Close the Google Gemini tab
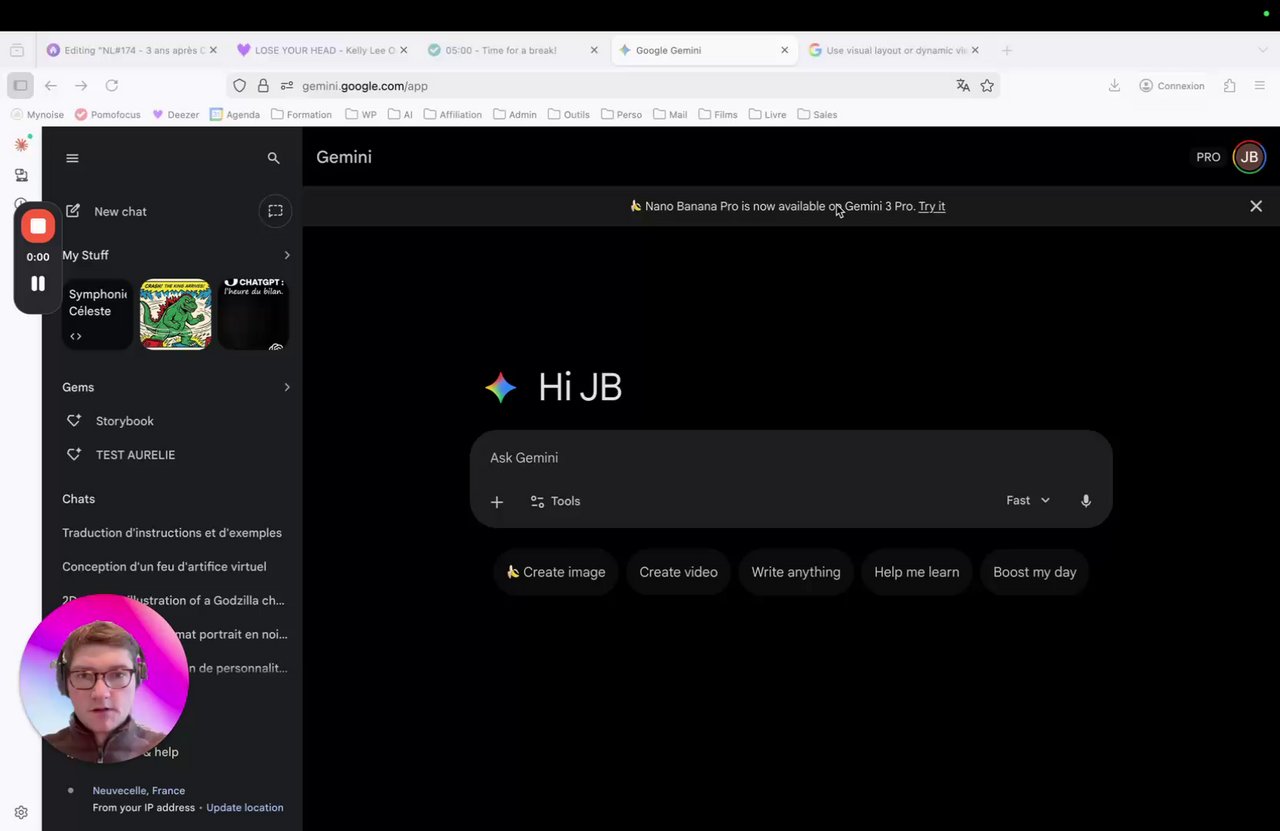The image size is (1280, 831). point(785,50)
